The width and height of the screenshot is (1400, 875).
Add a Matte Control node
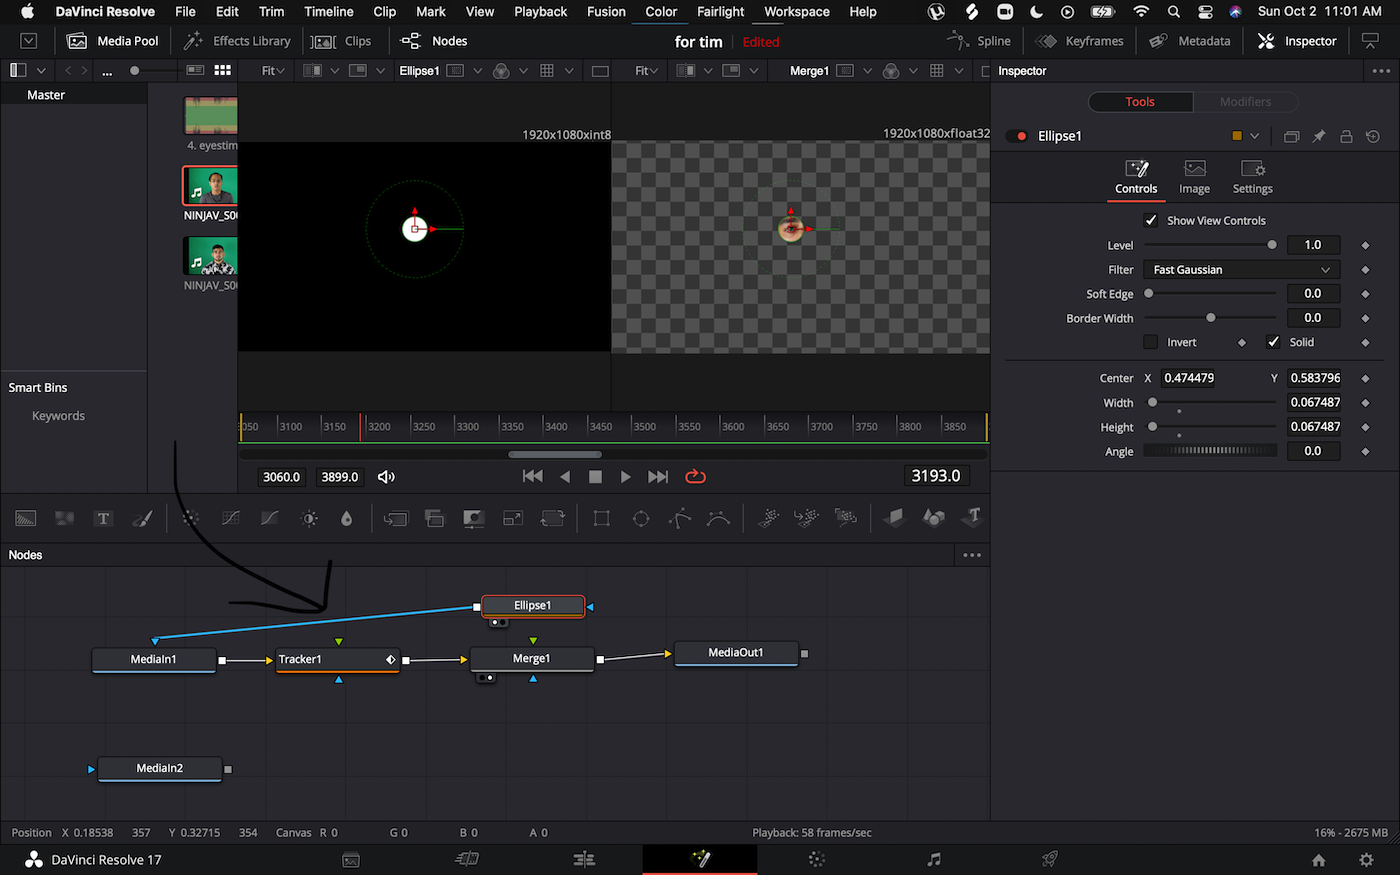[x=474, y=518]
